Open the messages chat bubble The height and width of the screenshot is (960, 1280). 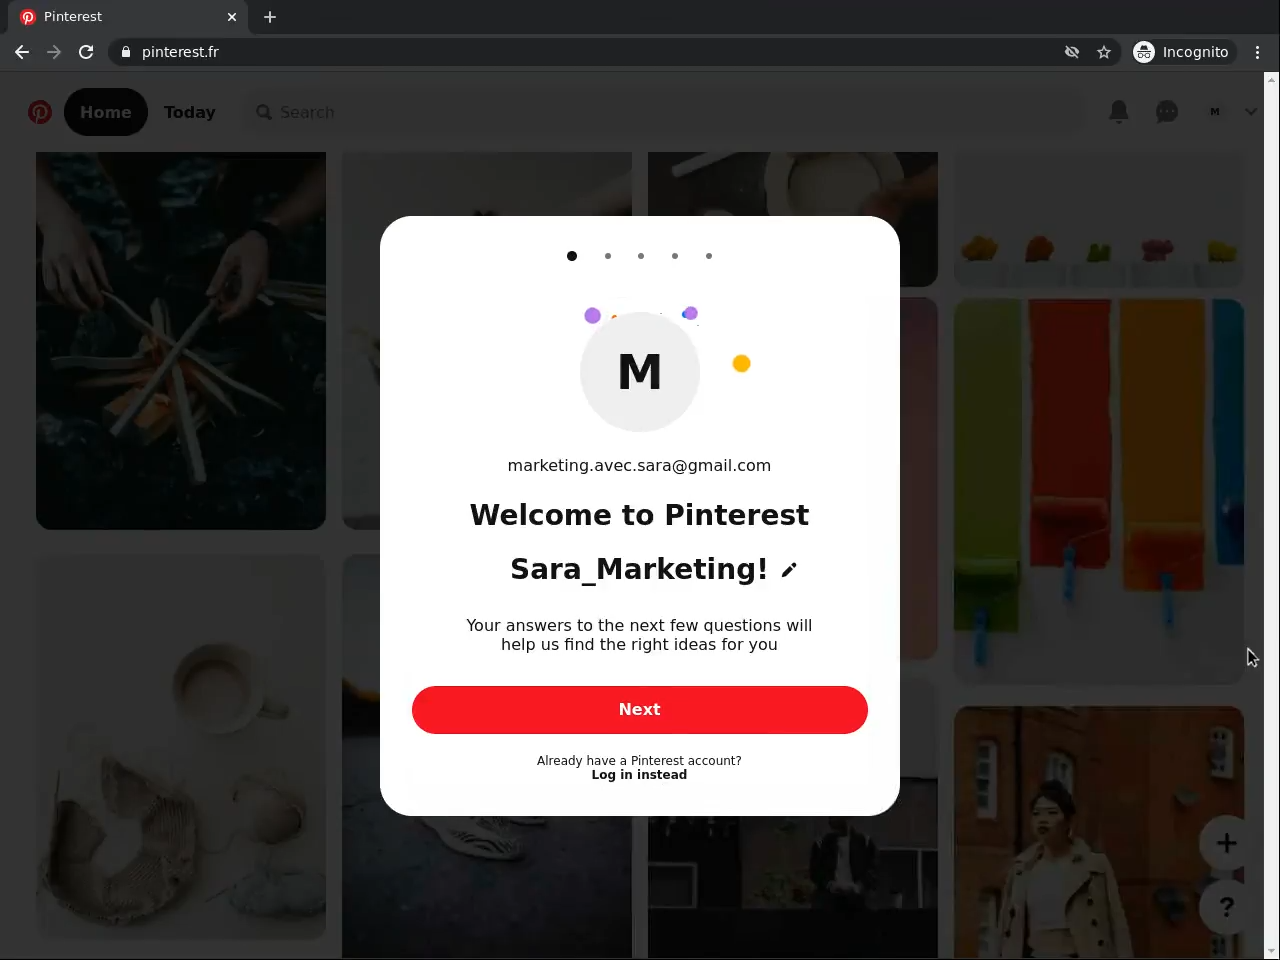(1167, 112)
